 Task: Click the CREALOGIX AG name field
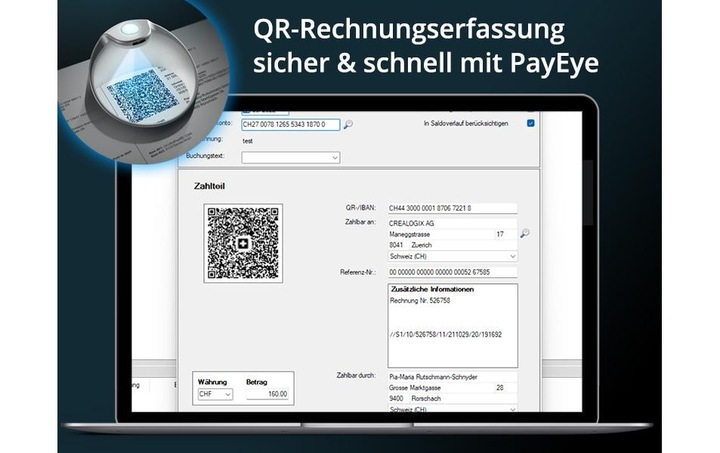click(453, 223)
